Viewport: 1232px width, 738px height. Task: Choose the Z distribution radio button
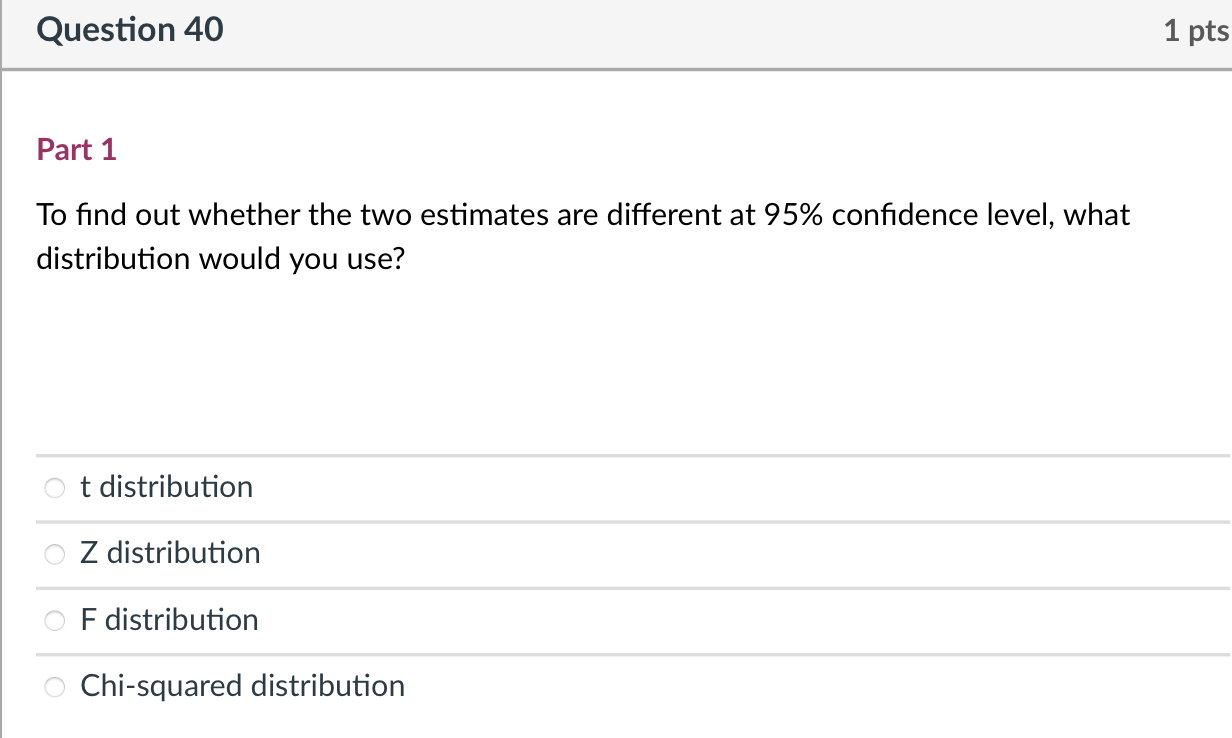point(54,555)
